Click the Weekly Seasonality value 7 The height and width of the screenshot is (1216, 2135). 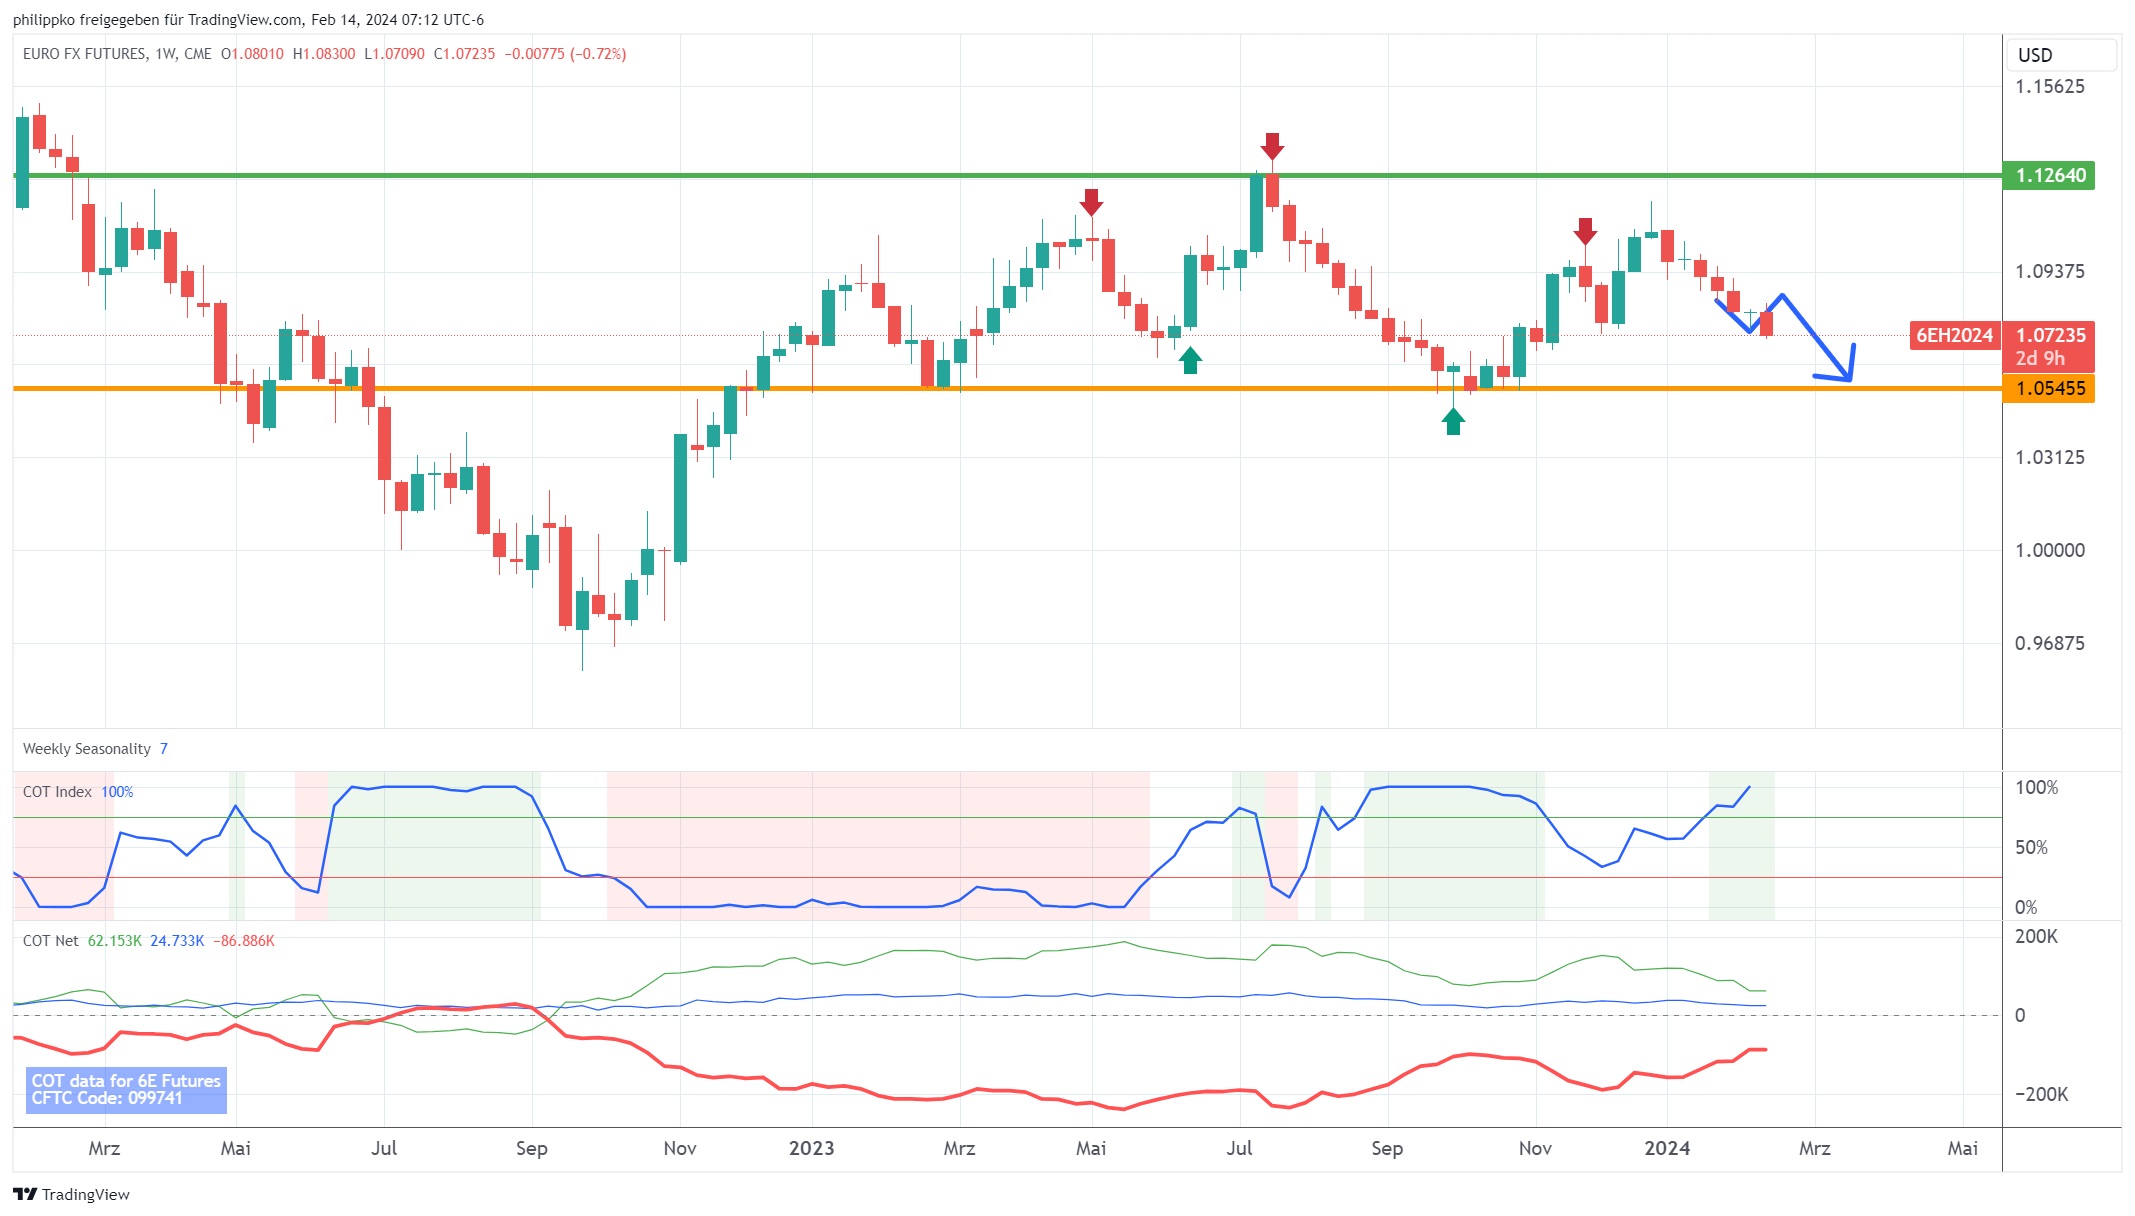tap(164, 748)
